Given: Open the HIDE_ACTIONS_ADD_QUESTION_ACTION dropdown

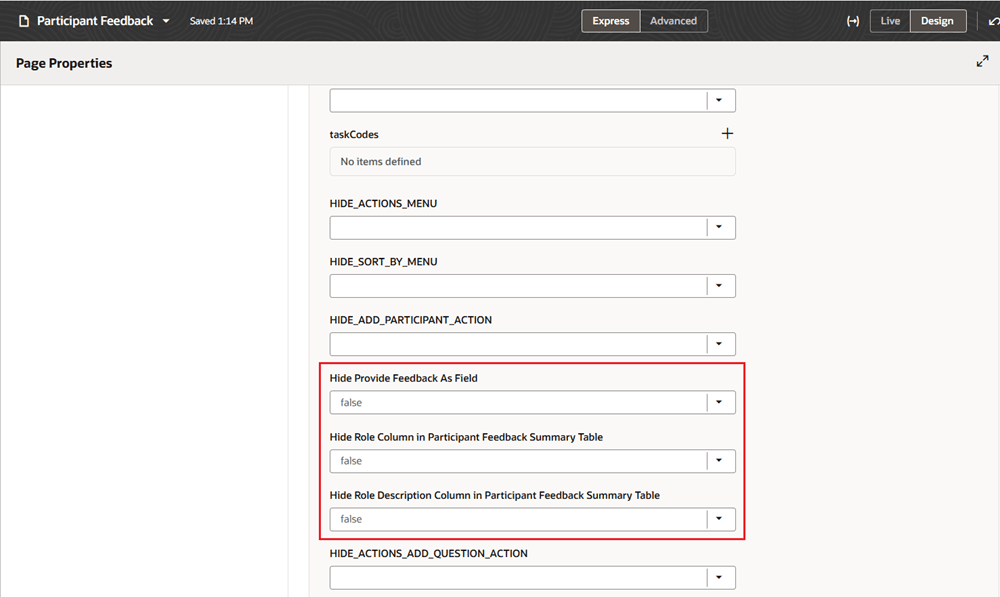Looking at the screenshot, I should pyautogui.click(x=719, y=577).
